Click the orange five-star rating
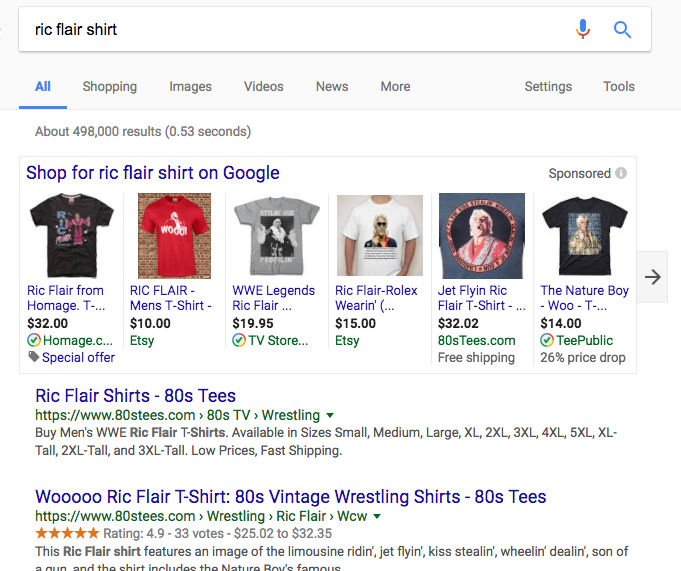This screenshot has width=681, height=571. point(67,533)
